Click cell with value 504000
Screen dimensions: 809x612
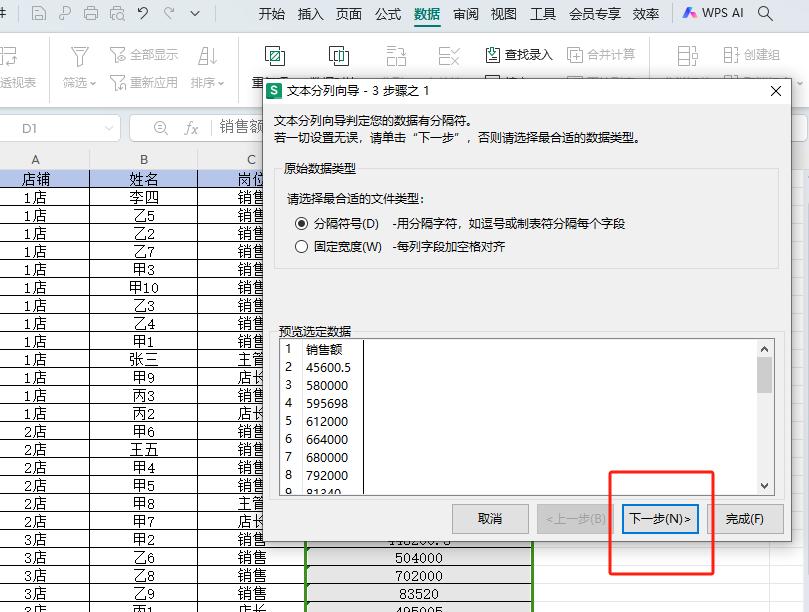coord(419,558)
